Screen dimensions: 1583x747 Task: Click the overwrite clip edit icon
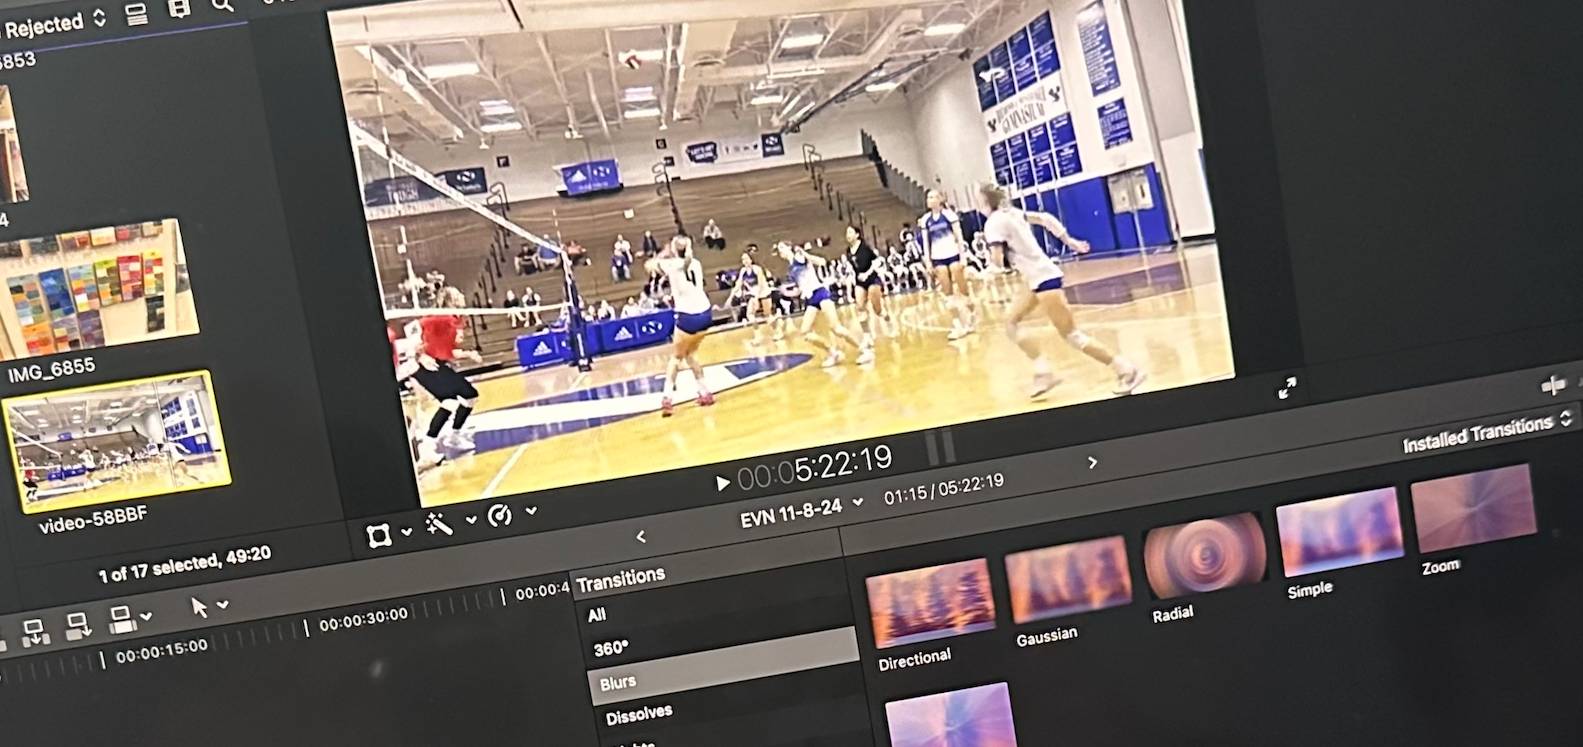tap(122, 619)
